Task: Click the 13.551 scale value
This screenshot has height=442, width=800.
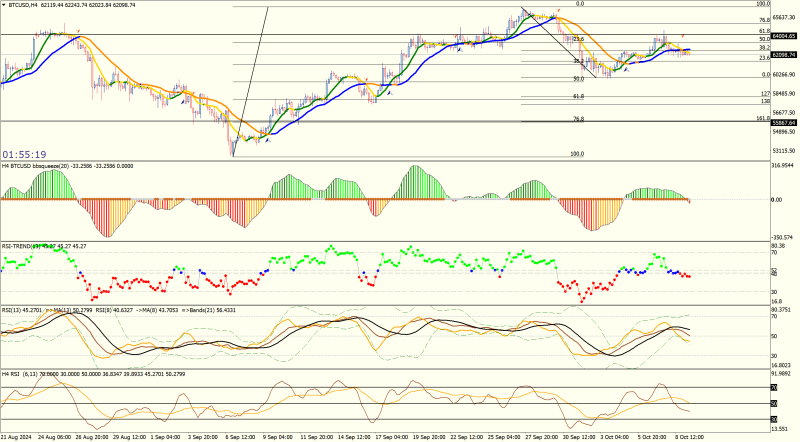Action: tap(781, 429)
